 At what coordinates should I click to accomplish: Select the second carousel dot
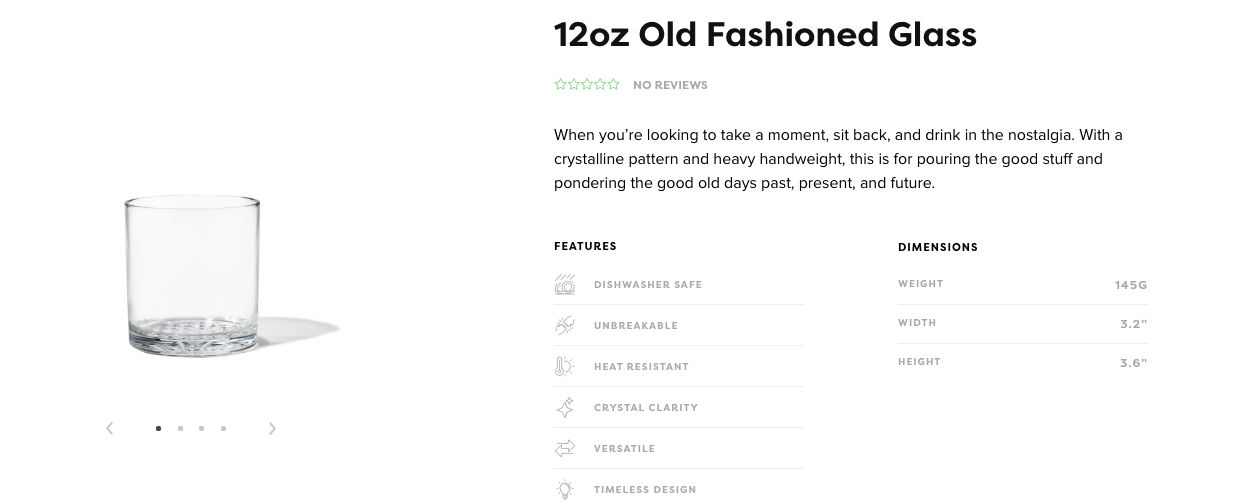[x=180, y=428]
